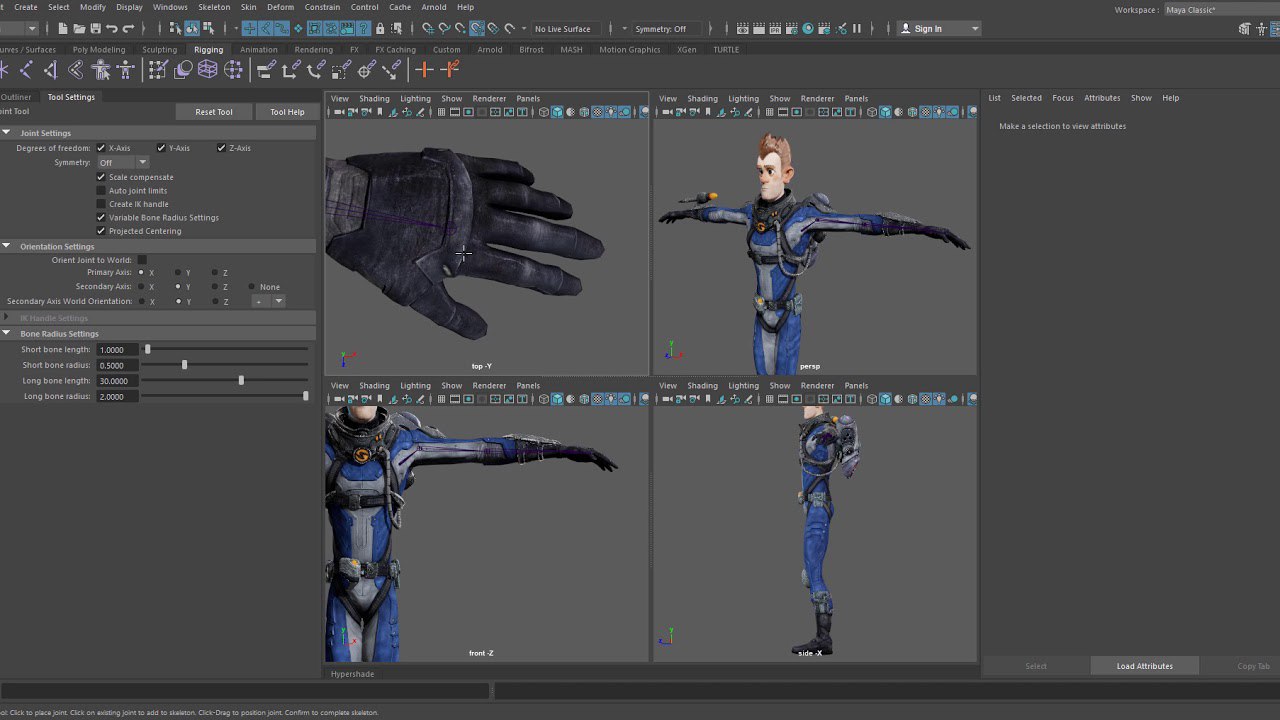The width and height of the screenshot is (1280, 720).
Task: Open a scene using the folder icon
Action: click(x=79, y=28)
